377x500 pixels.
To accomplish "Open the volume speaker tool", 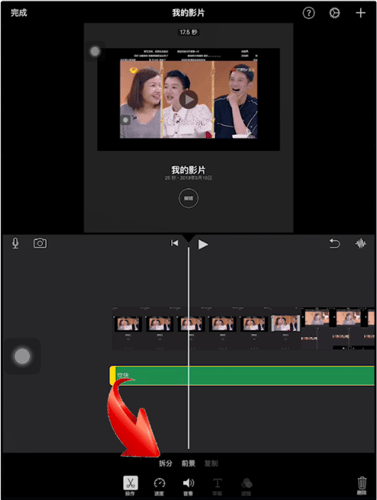I will point(188,486).
